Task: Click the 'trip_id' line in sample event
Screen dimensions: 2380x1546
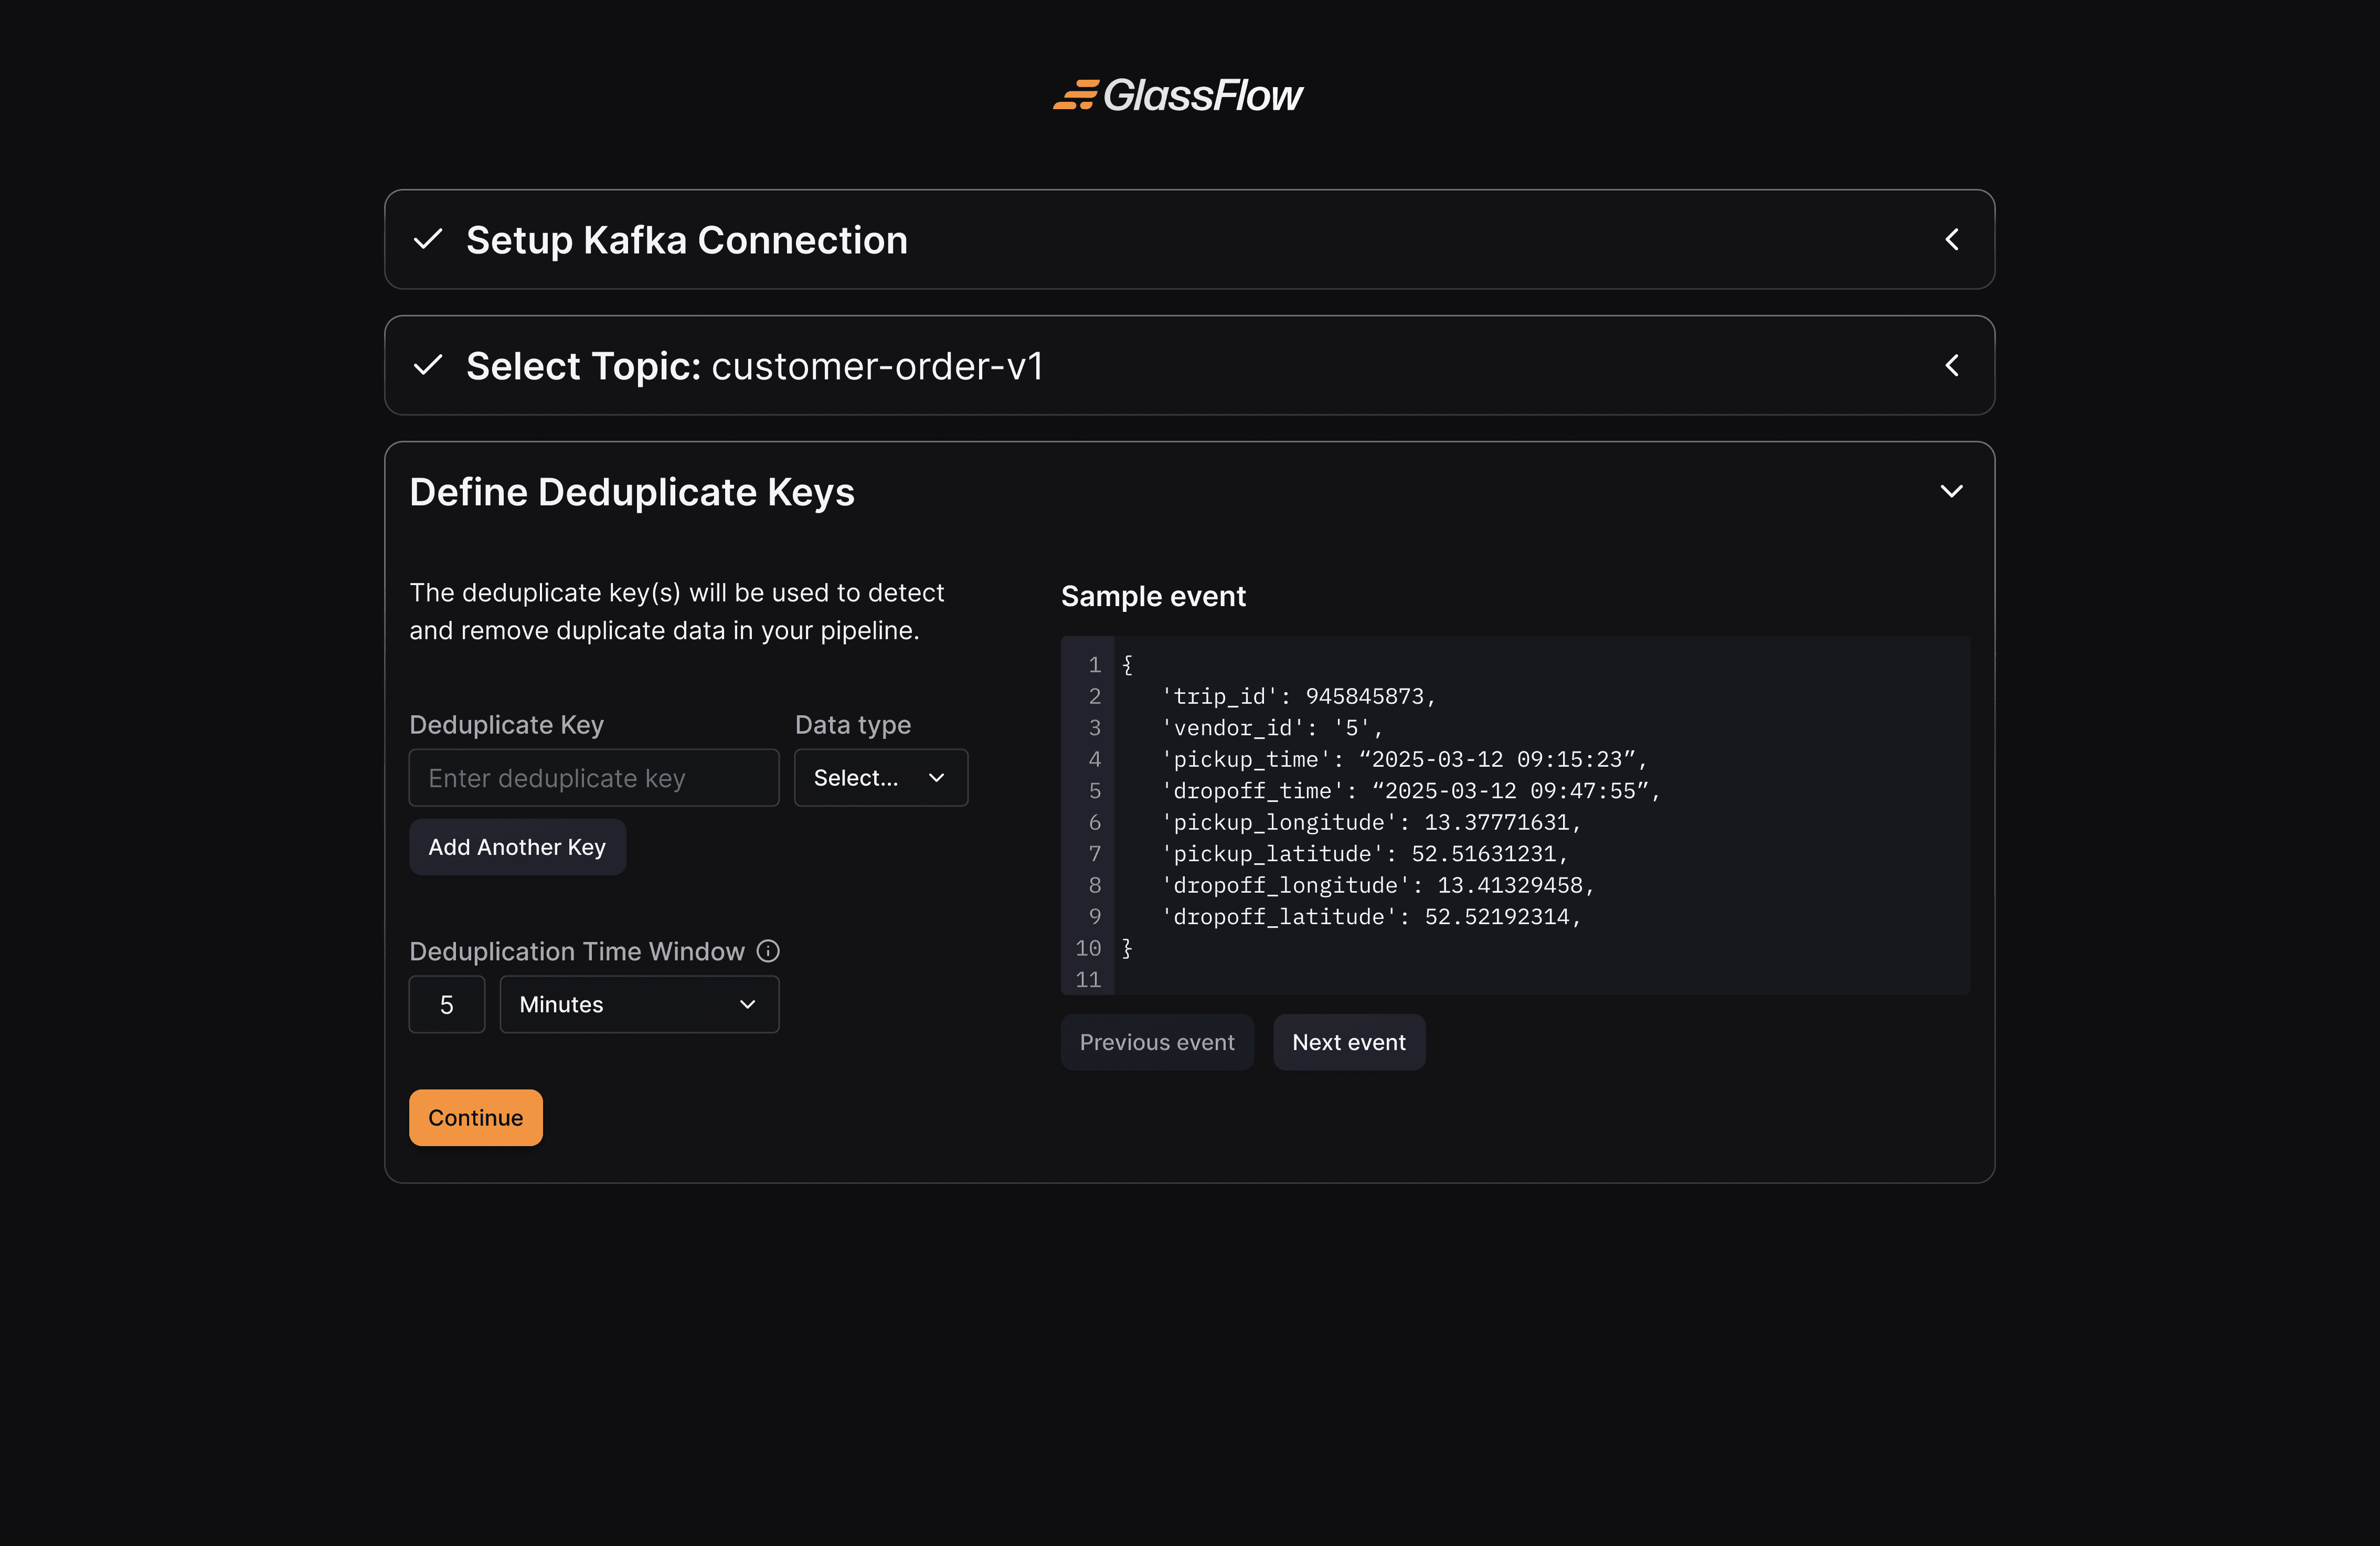Action: 1298,696
